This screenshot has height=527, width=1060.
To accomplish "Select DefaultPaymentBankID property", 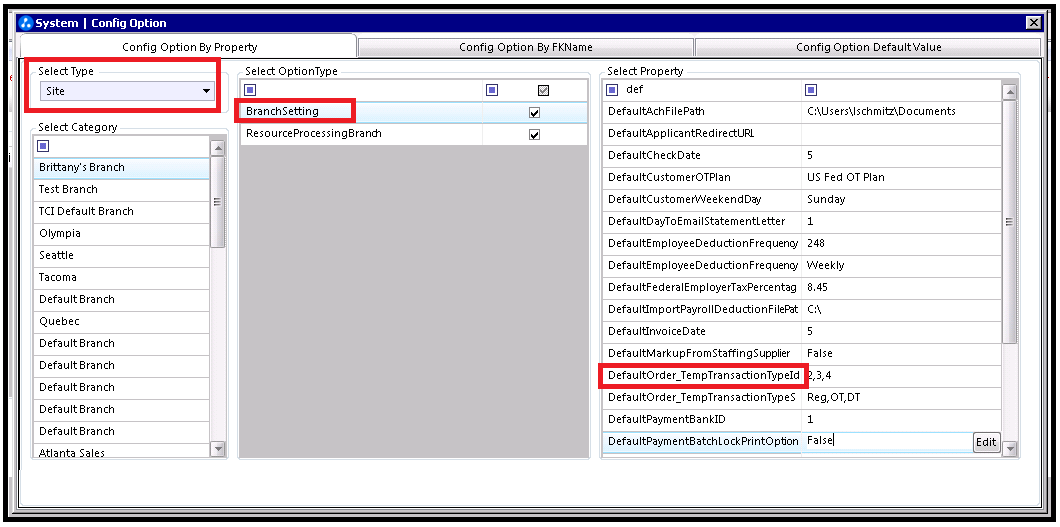I will pyautogui.click(x=702, y=420).
